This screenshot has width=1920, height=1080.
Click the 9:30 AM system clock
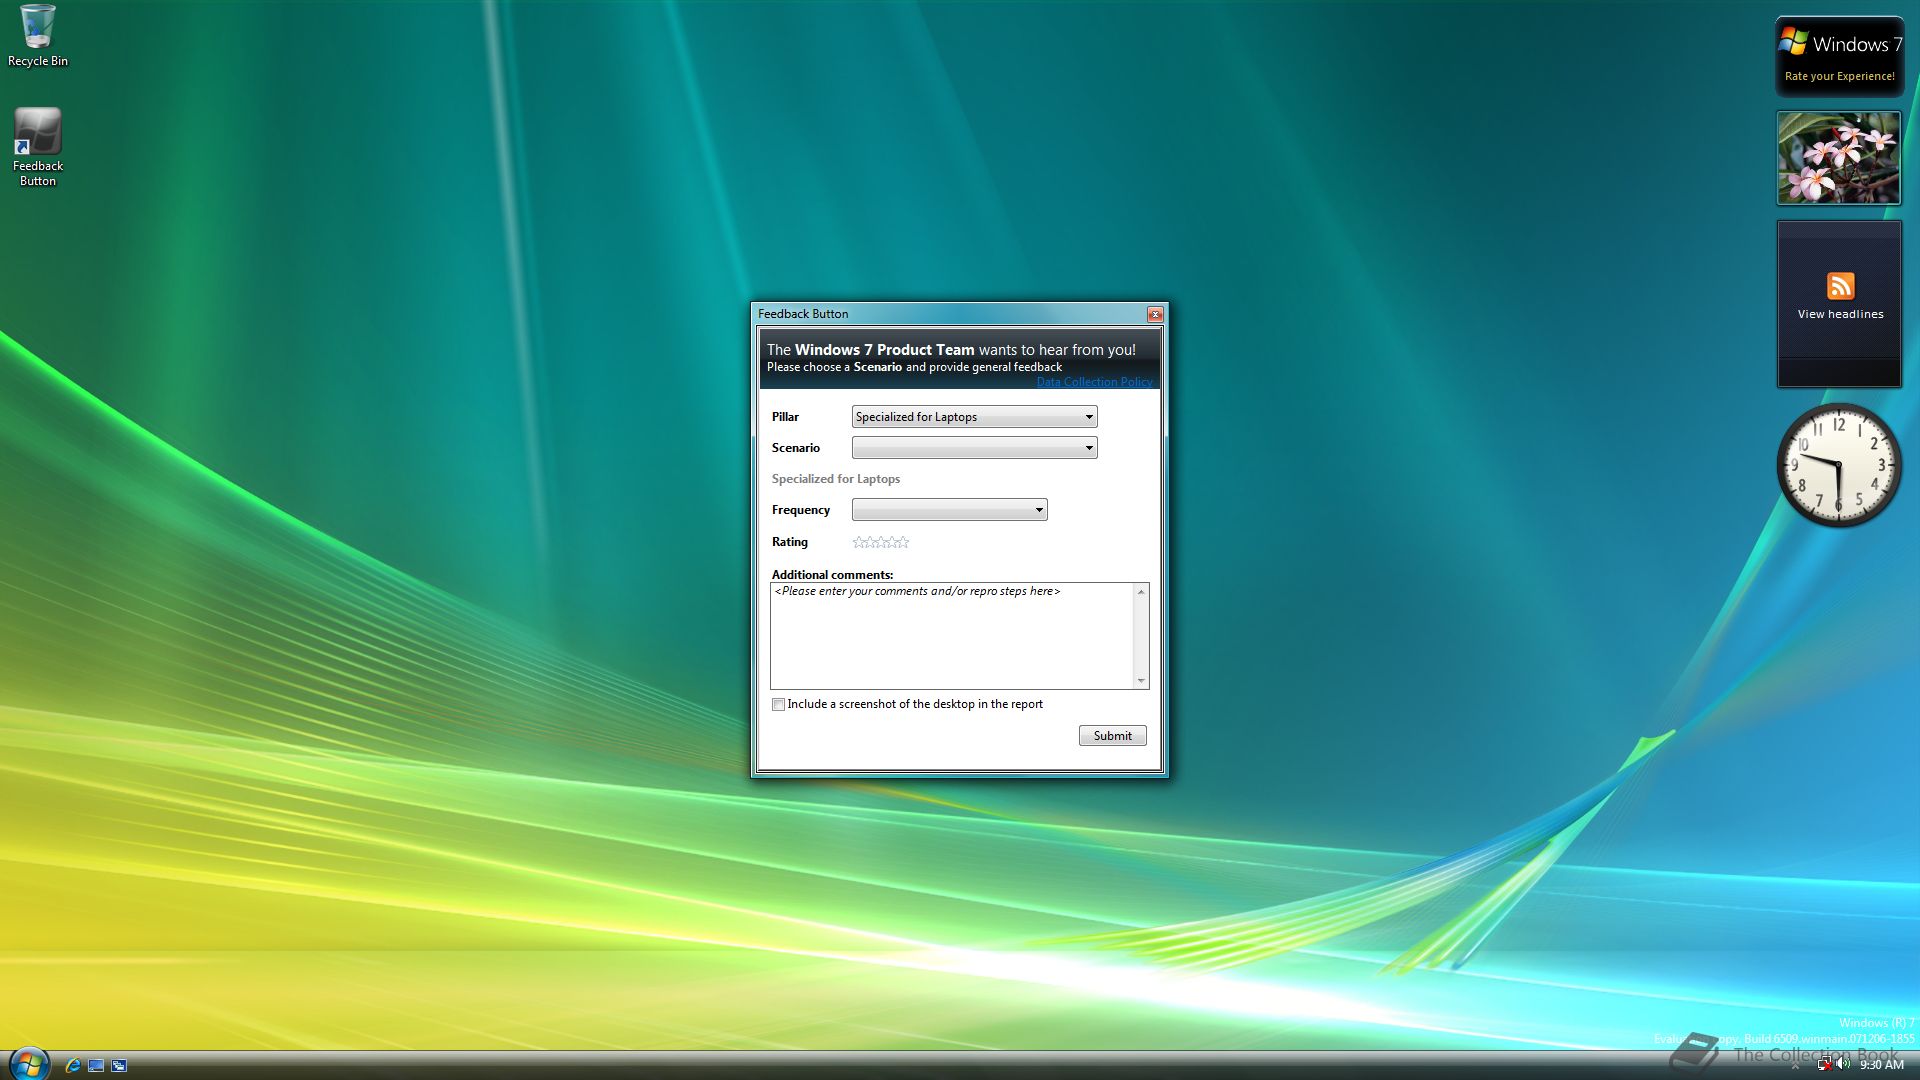tap(1881, 1065)
